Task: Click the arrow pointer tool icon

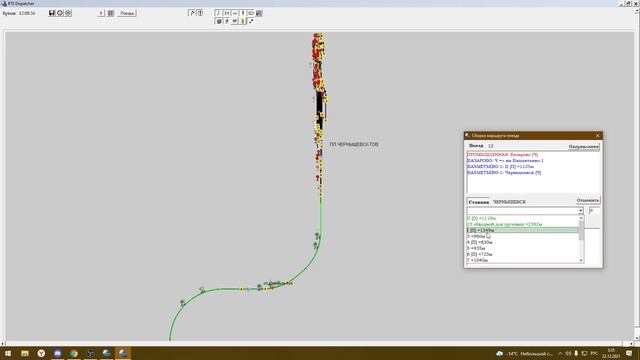Action: [x=191, y=13]
